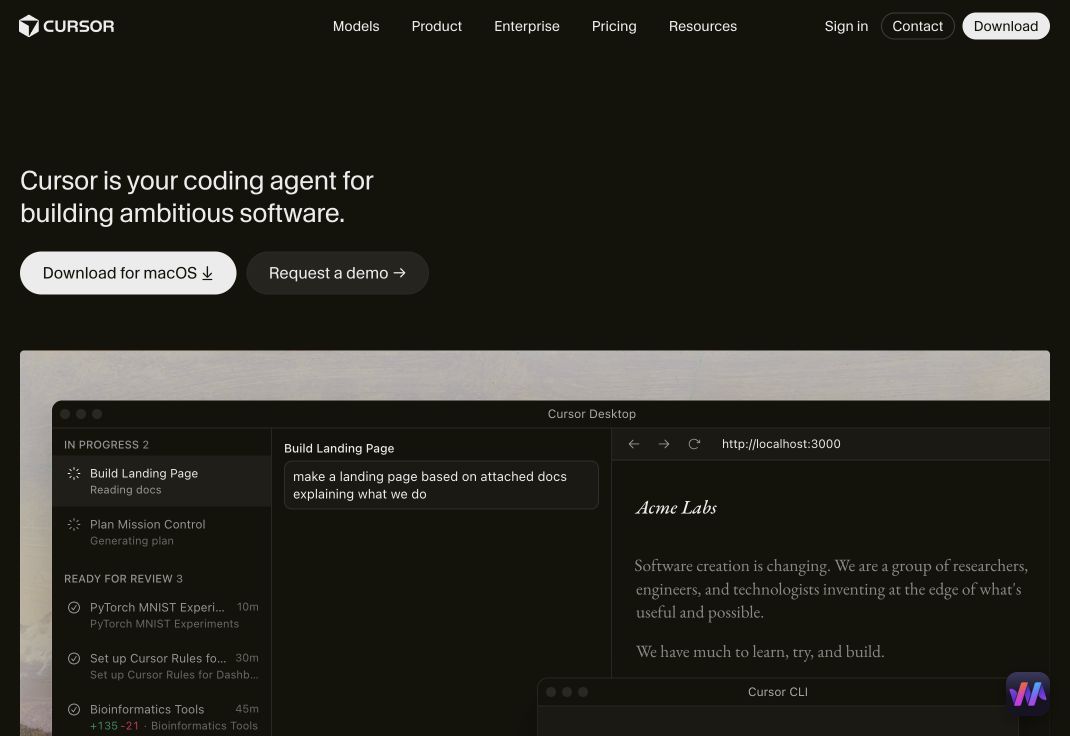Click the '+135 -21' diff stats text
The width and height of the screenshot is (1070, 736).
click(x=115, y=726)
